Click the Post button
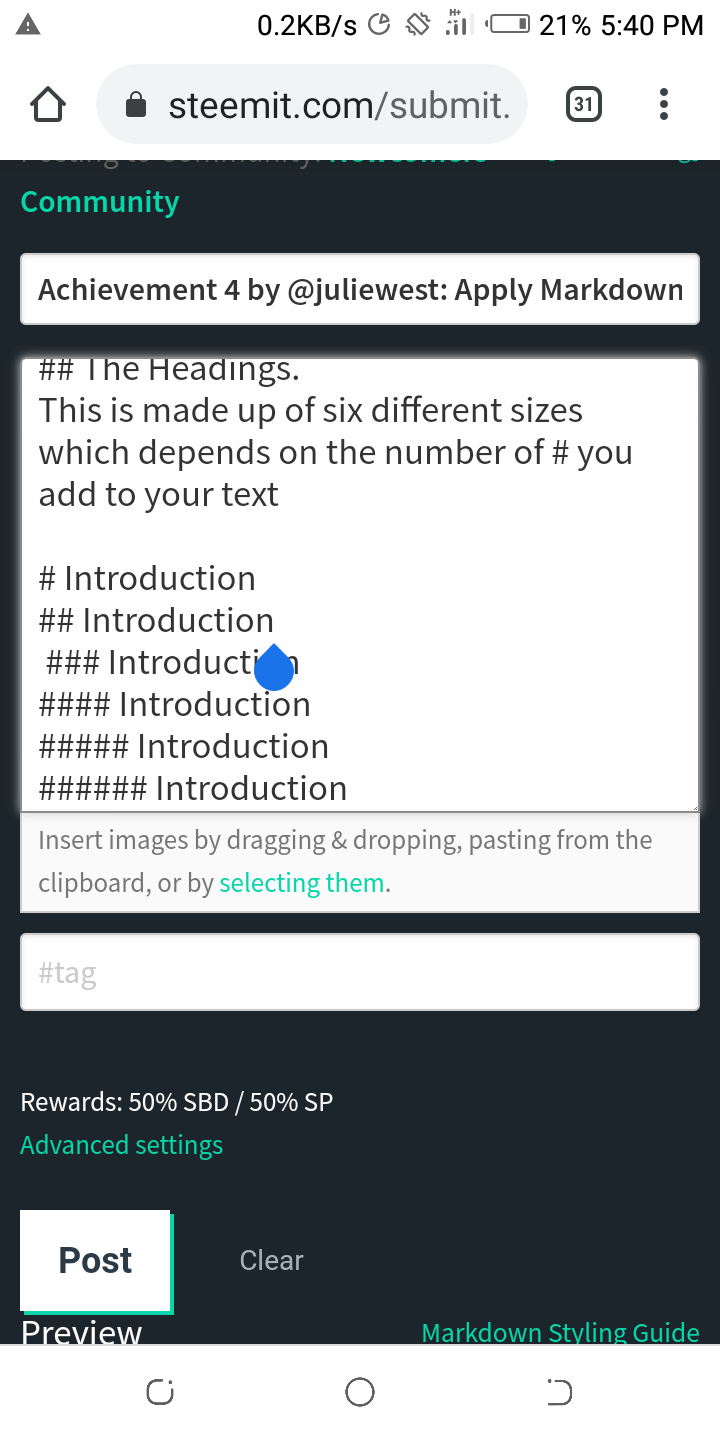720x1440 pixels. 96,1260
